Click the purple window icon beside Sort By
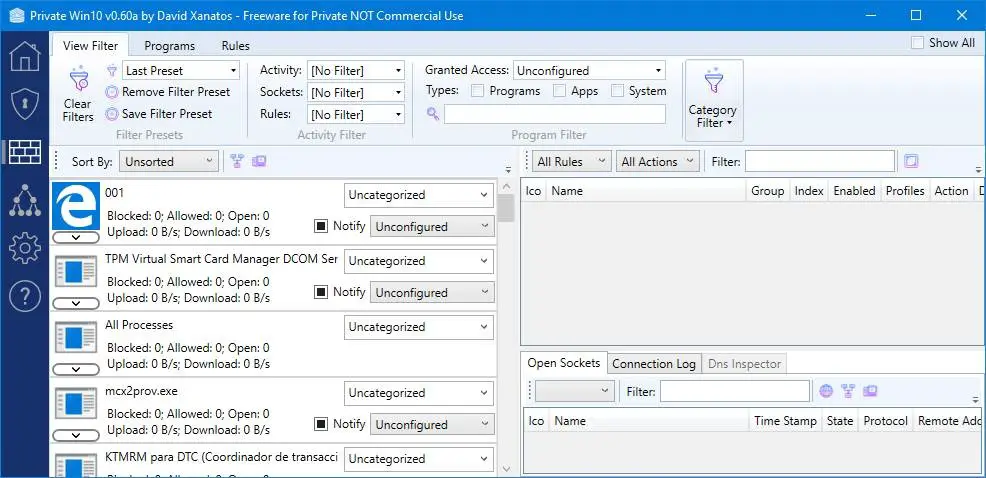 [259, 161]
